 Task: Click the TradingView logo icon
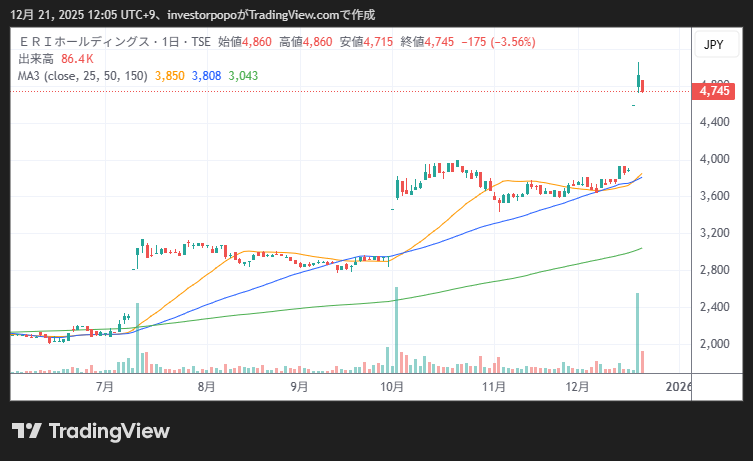click(x=27, y=431)
